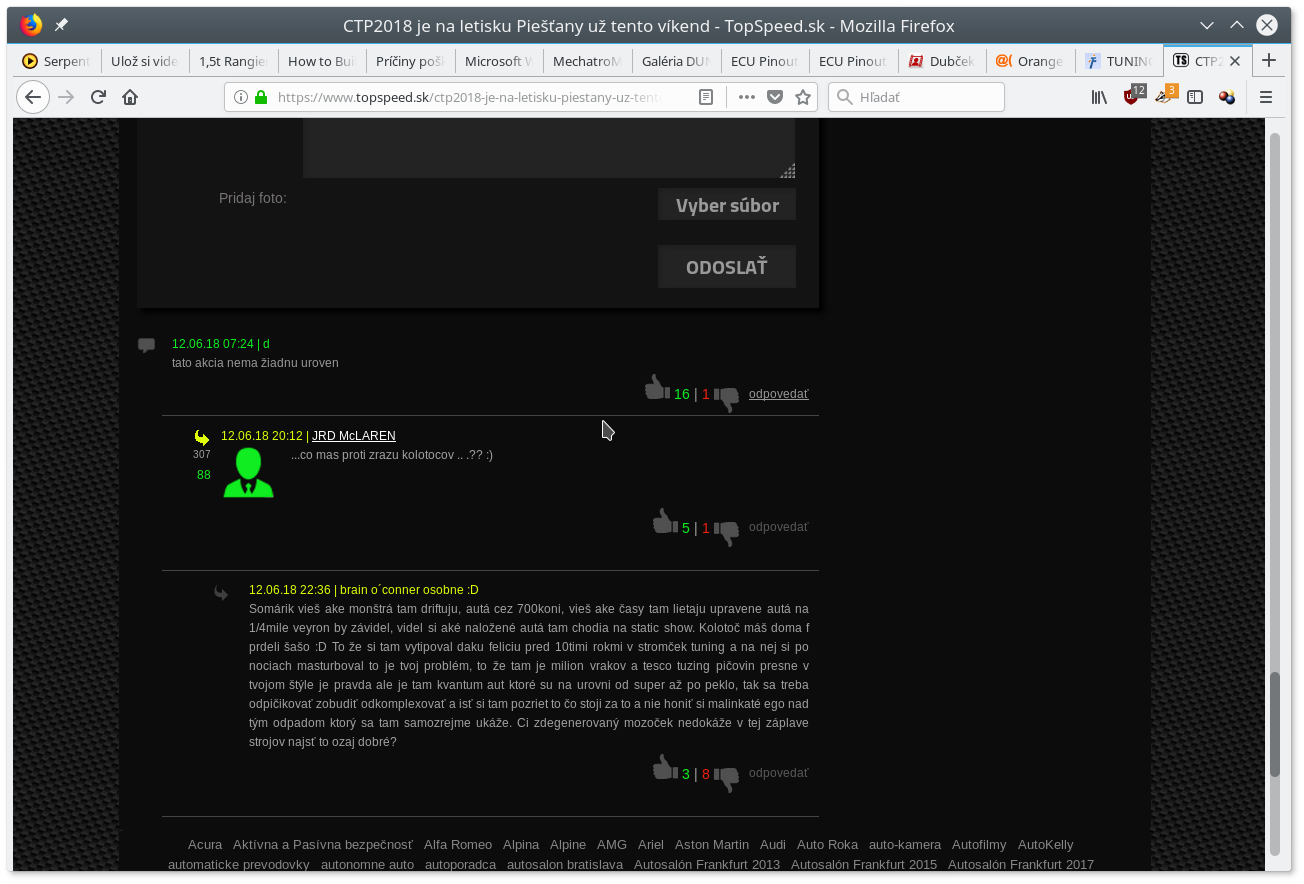Screen dimensions: 1304x884
Task: Switch to the Dubček tab
Action: tap(941, 61)
